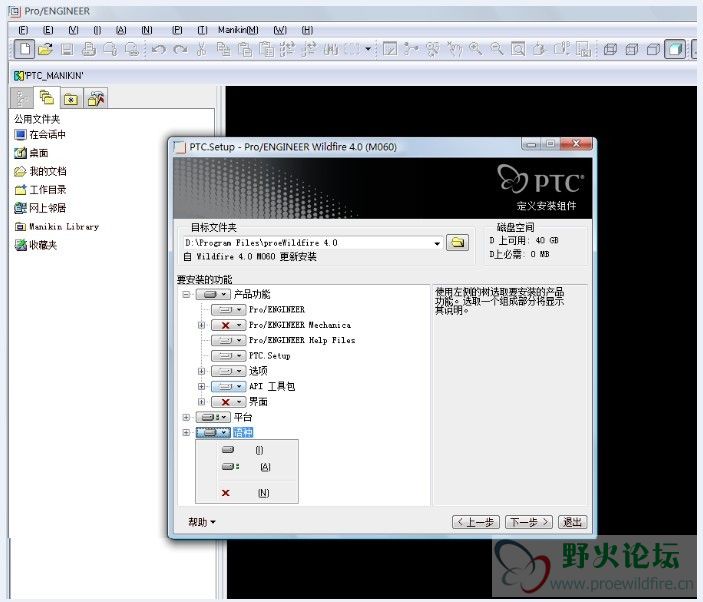Browse for destination folder button

(x=457, y=243)
